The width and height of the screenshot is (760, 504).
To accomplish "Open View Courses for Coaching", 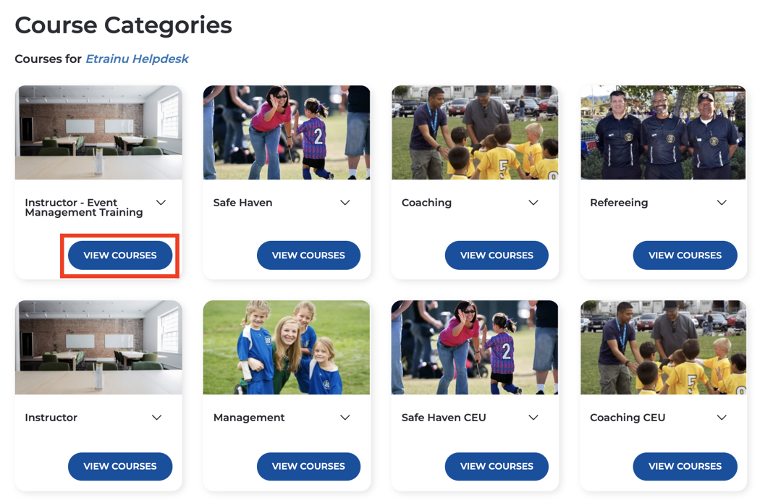I will click(497, 255).
